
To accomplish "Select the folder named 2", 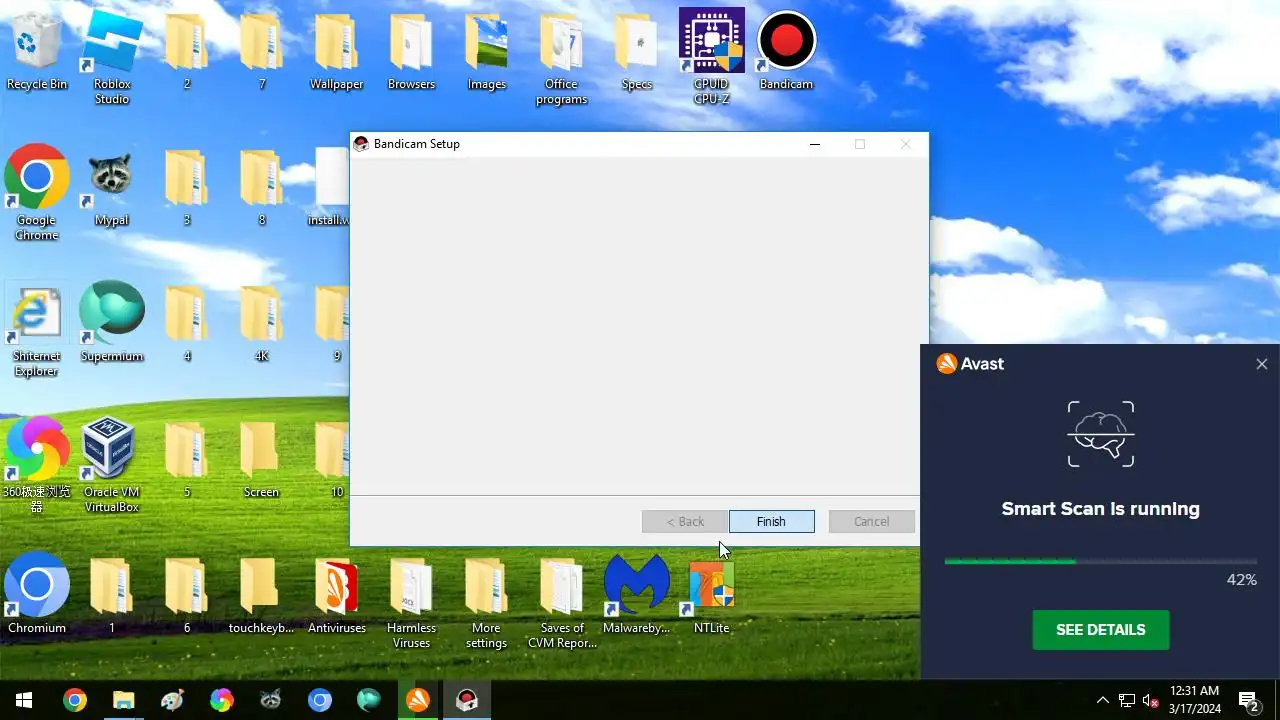I will 187,52.
